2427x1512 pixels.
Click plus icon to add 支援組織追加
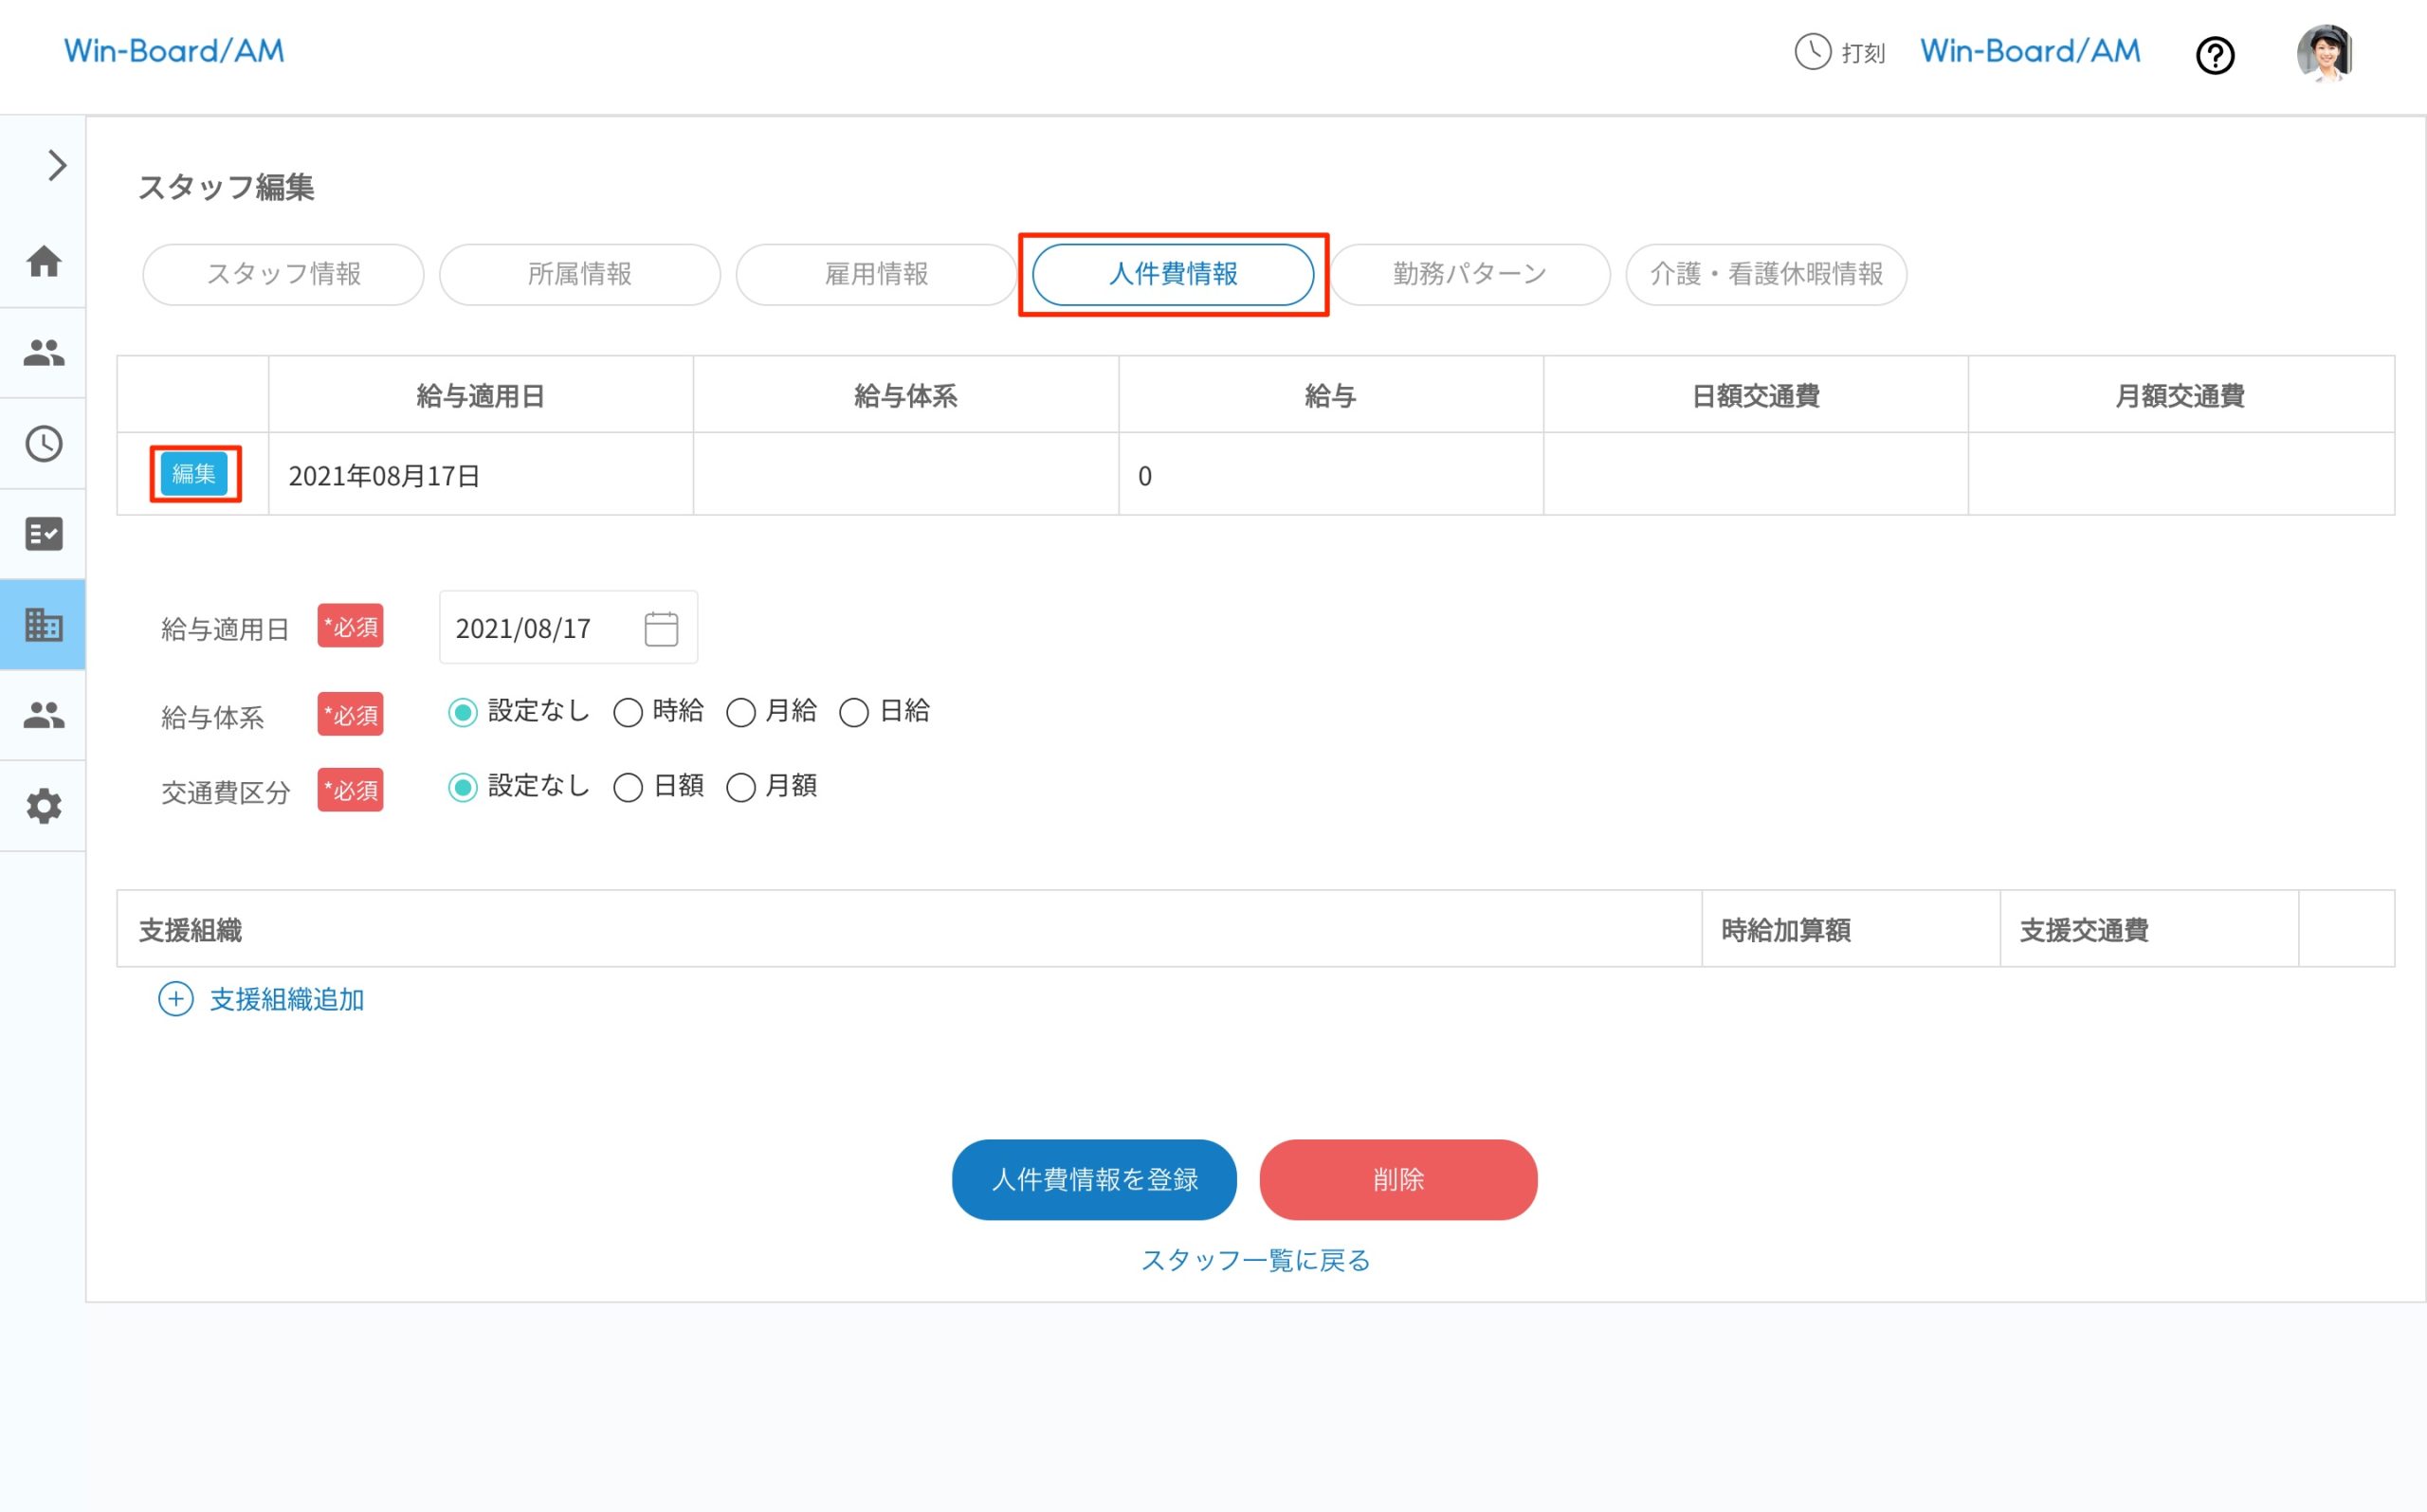pyautogui.click(x=176, y=999)
